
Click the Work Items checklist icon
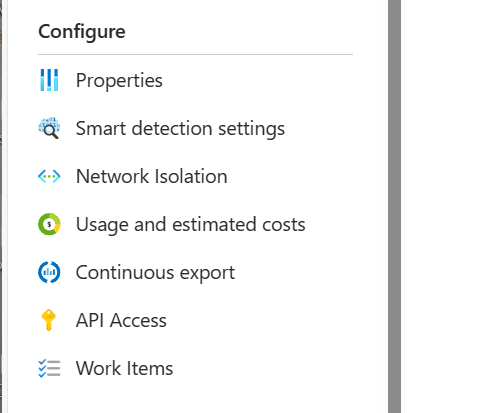(x=49, y=368)
